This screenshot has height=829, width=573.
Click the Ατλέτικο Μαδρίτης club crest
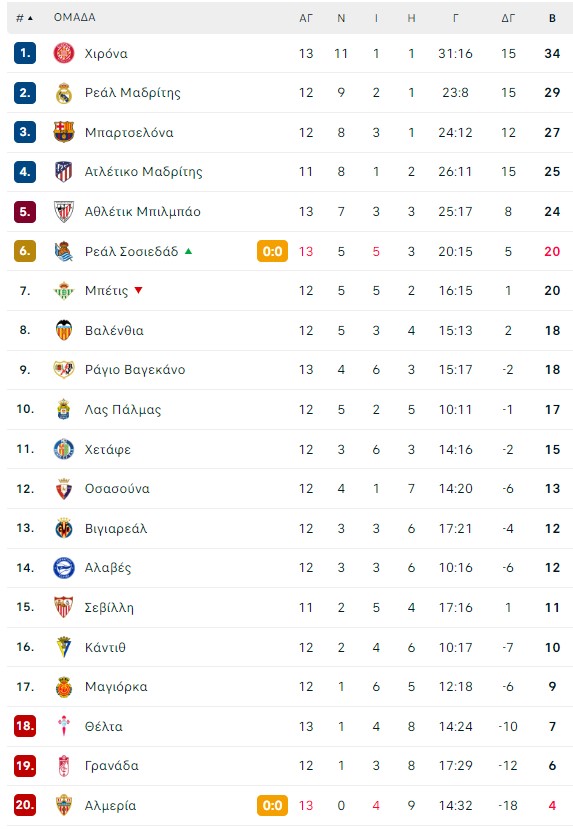point(63,172)
